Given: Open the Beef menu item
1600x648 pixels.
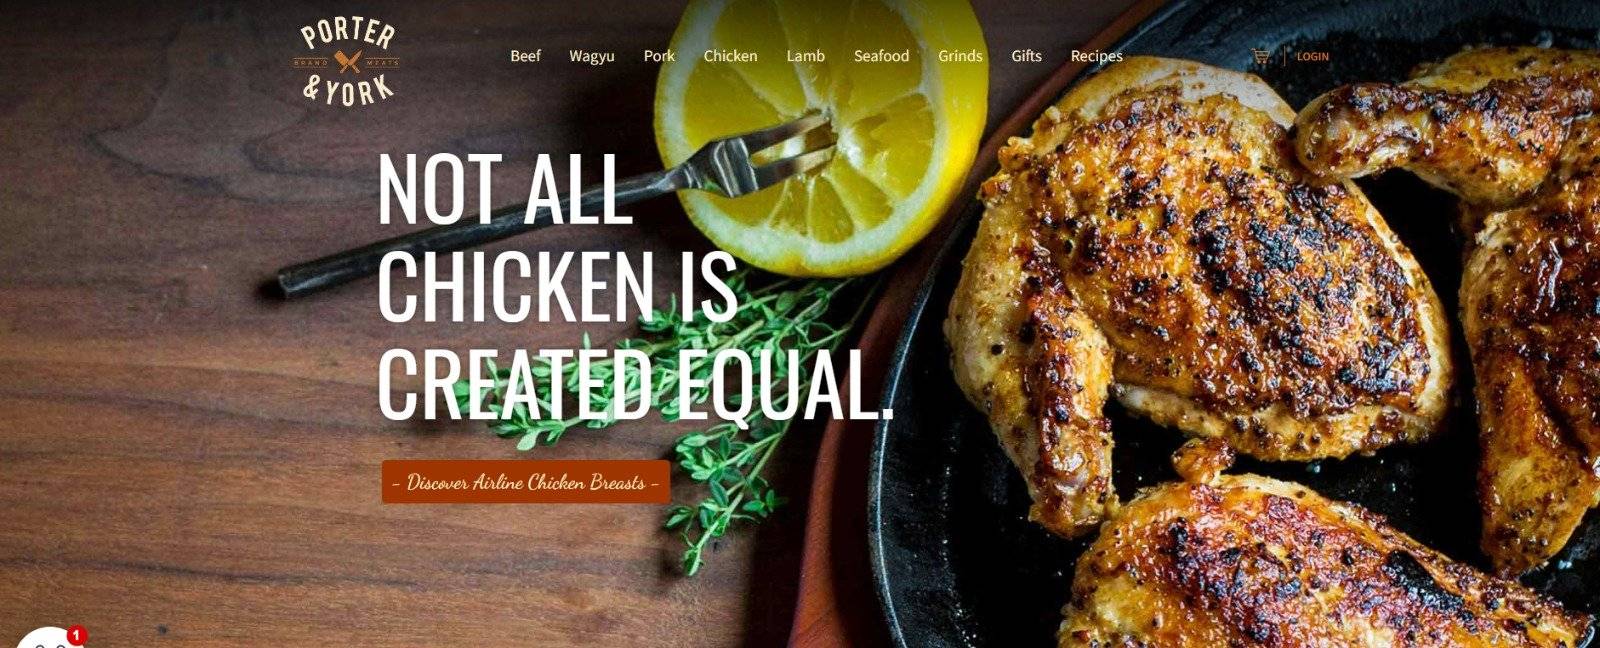Looking at the screenshot, I should click(525, 56).
